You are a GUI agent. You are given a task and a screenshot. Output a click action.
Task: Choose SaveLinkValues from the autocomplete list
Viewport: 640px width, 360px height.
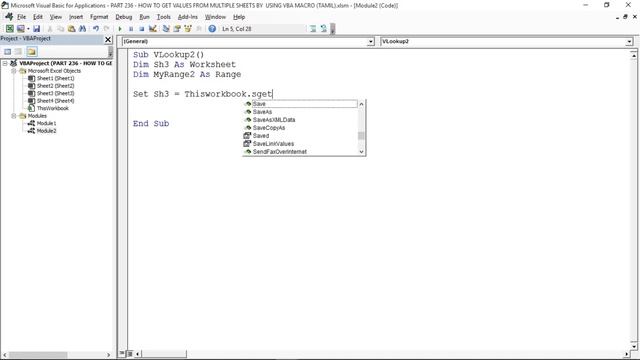point(300,144)
